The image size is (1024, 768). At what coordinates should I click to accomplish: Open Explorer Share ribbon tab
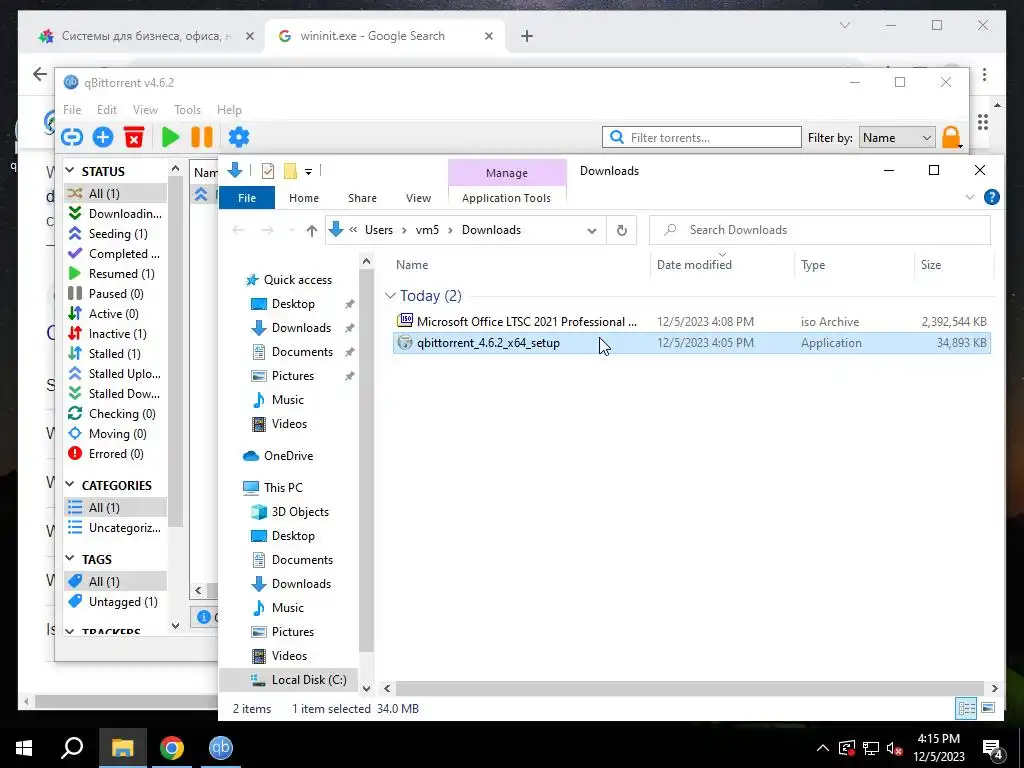(x=362, y=198)
